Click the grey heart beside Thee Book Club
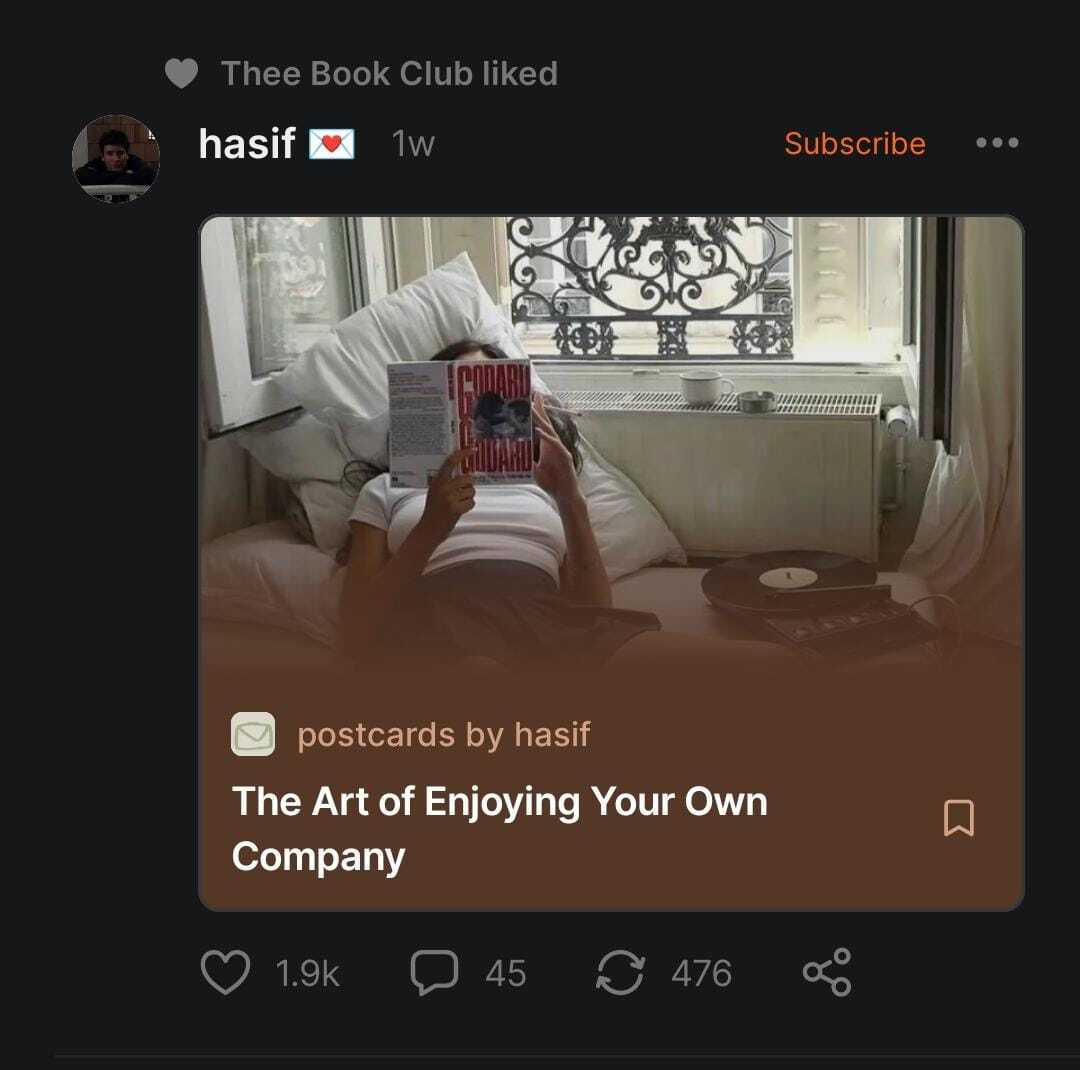The height and width of the screenshot is (1070, 1080). point(182,74)
